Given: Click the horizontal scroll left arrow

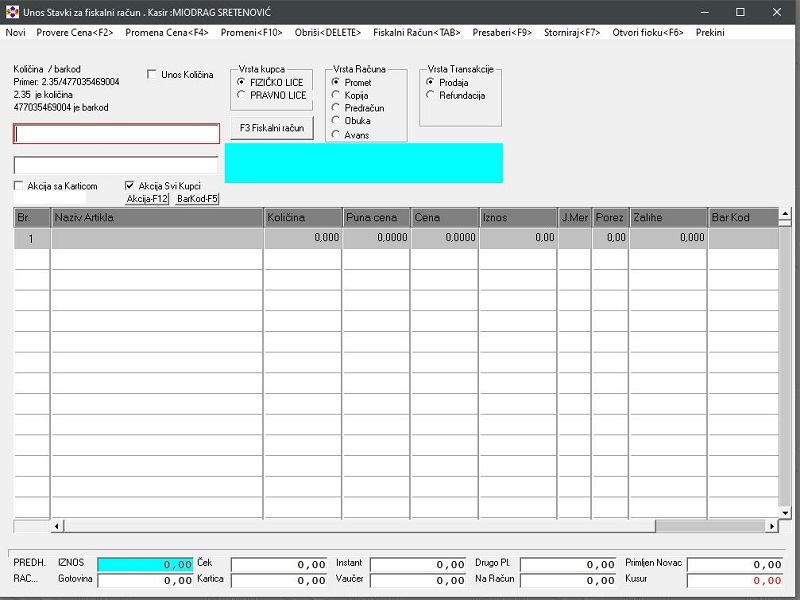Looking at the screenshot, I should coord(57,526).
